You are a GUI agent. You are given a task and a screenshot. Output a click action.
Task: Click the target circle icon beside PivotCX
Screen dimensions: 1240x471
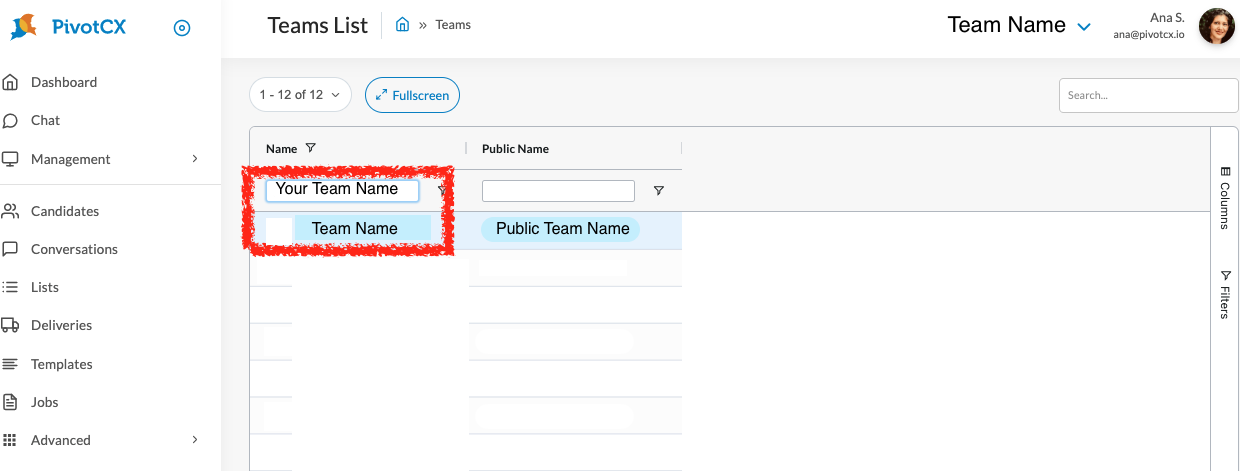(x=181, y=28)
